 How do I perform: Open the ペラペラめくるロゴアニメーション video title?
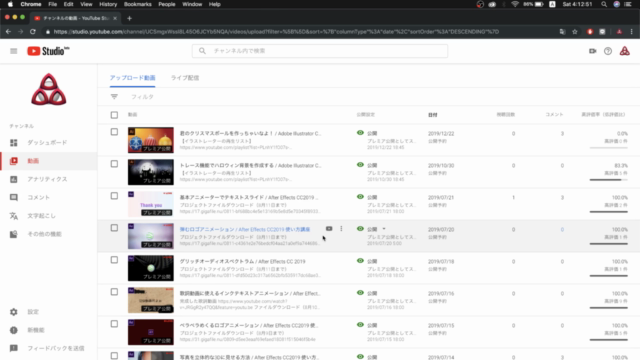[x=249, y=325]
